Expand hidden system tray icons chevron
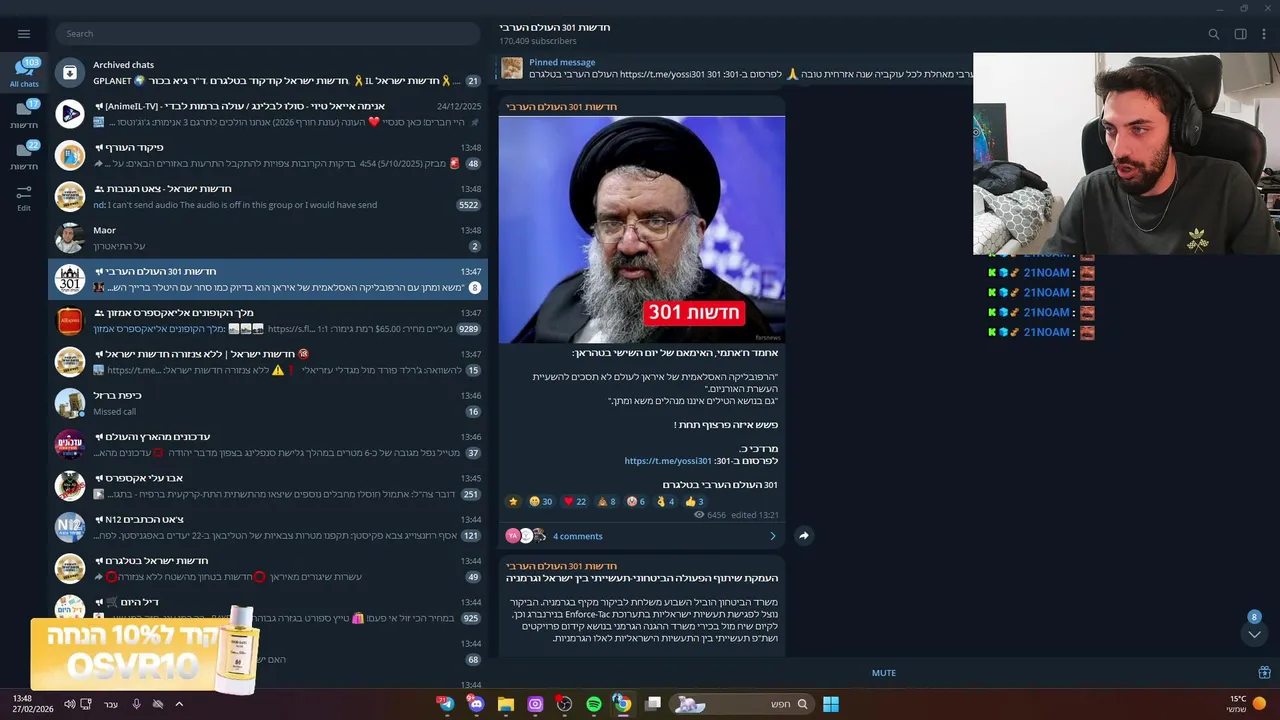This screenshot has height=720, width=1280. (x=179, y=704)
